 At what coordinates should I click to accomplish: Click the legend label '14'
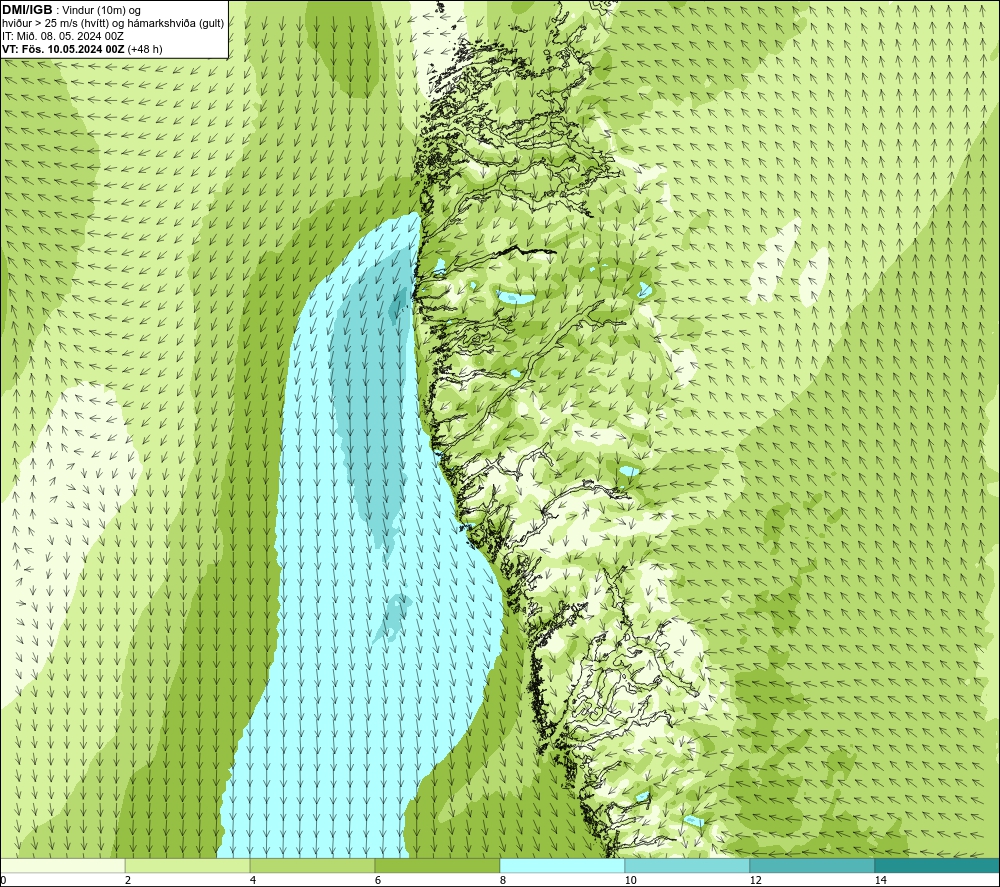pos(880,880)
